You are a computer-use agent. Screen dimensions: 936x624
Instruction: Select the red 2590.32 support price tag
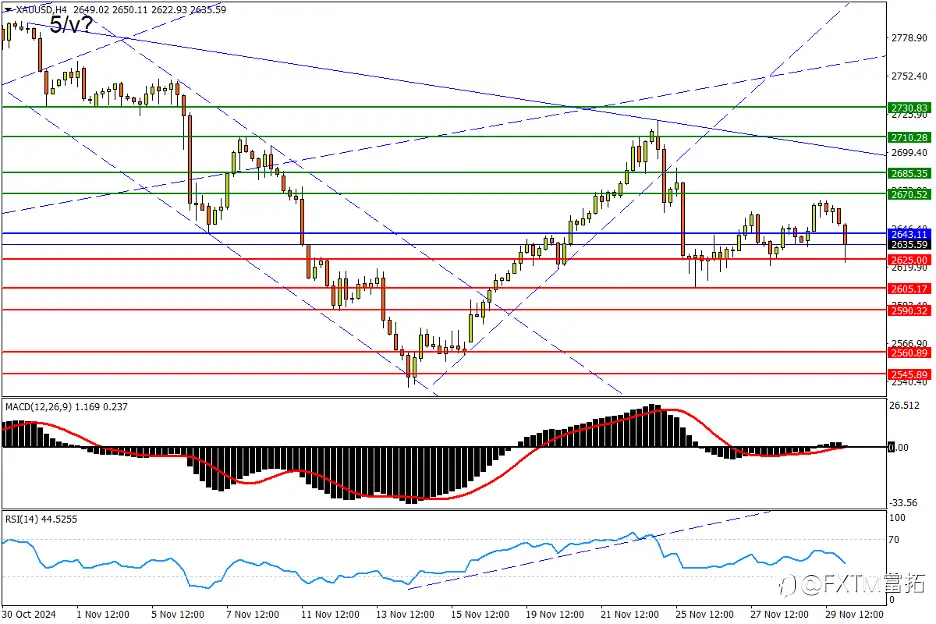[x=909, y=311]
